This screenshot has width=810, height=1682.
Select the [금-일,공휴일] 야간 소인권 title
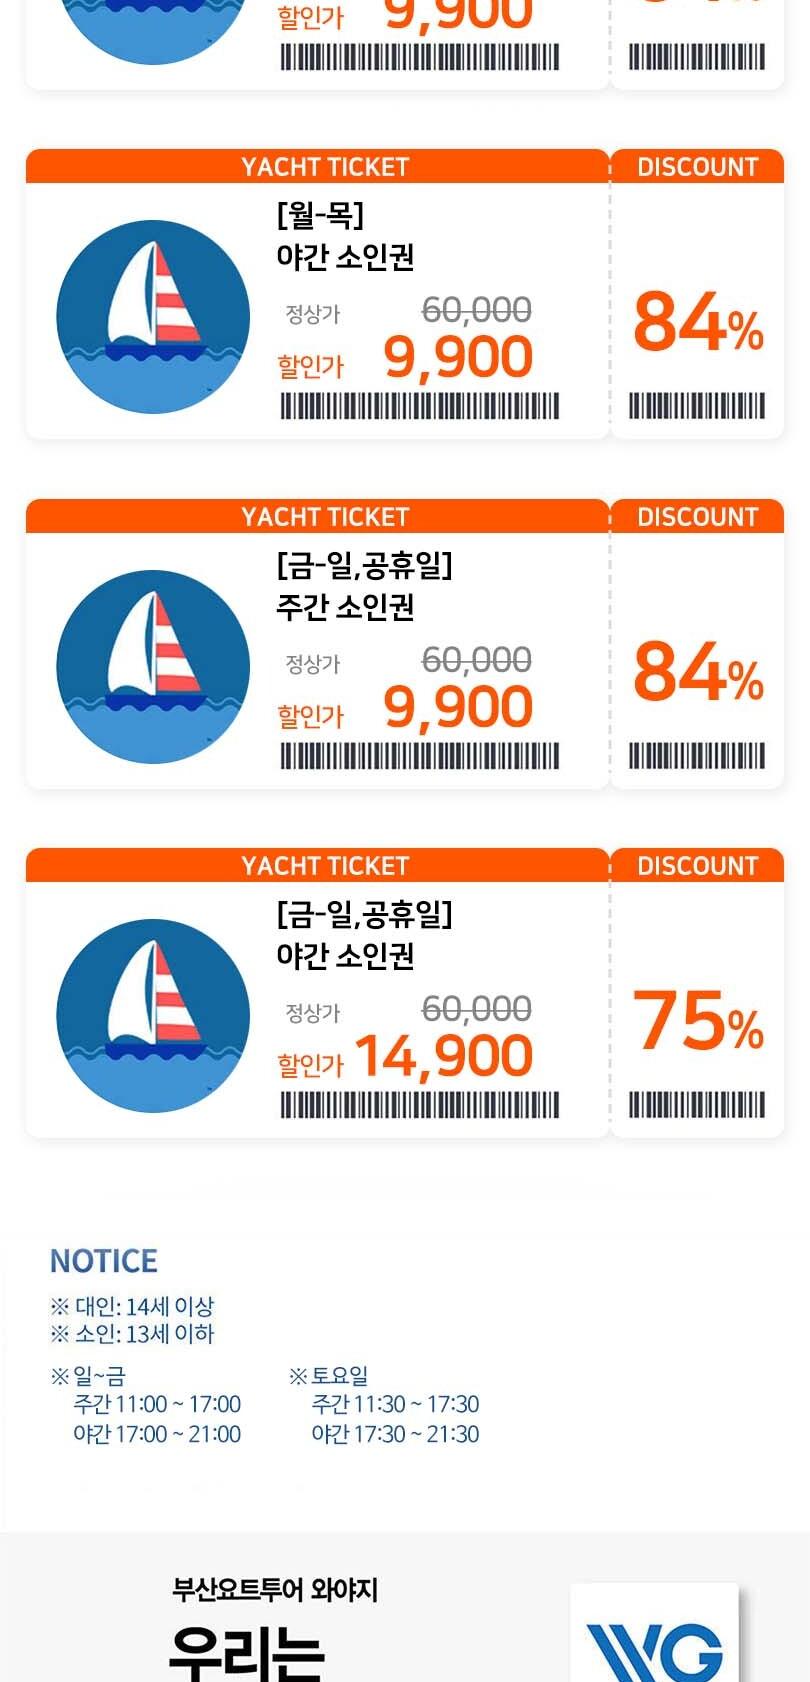pos(364,935)
